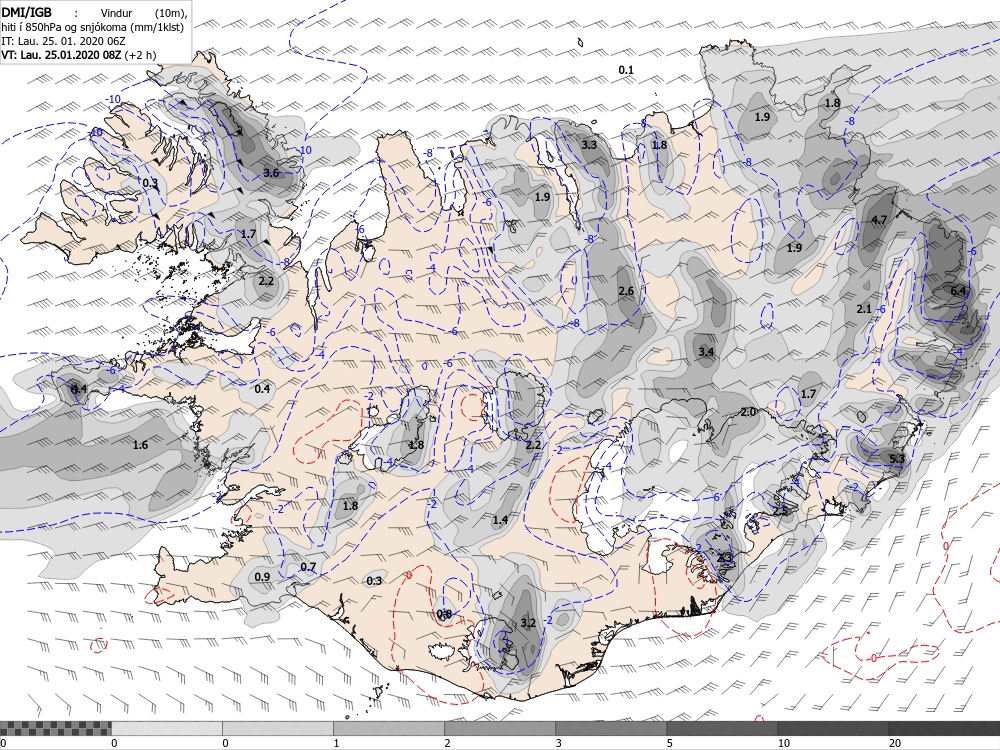Viewport: 1000px width, 750px height.
Task: Select the legend swatch between 2 and 3
Action: tap(500, 728)
